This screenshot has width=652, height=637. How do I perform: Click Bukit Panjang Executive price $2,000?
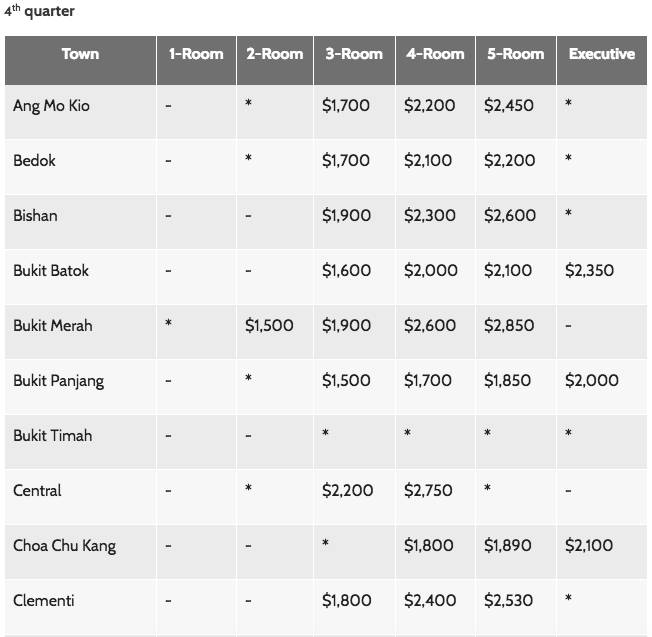coord(591,380)
